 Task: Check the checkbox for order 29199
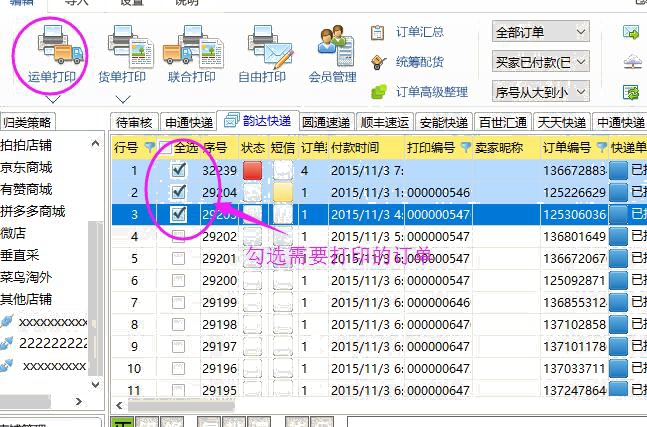(x=179, y=302)
